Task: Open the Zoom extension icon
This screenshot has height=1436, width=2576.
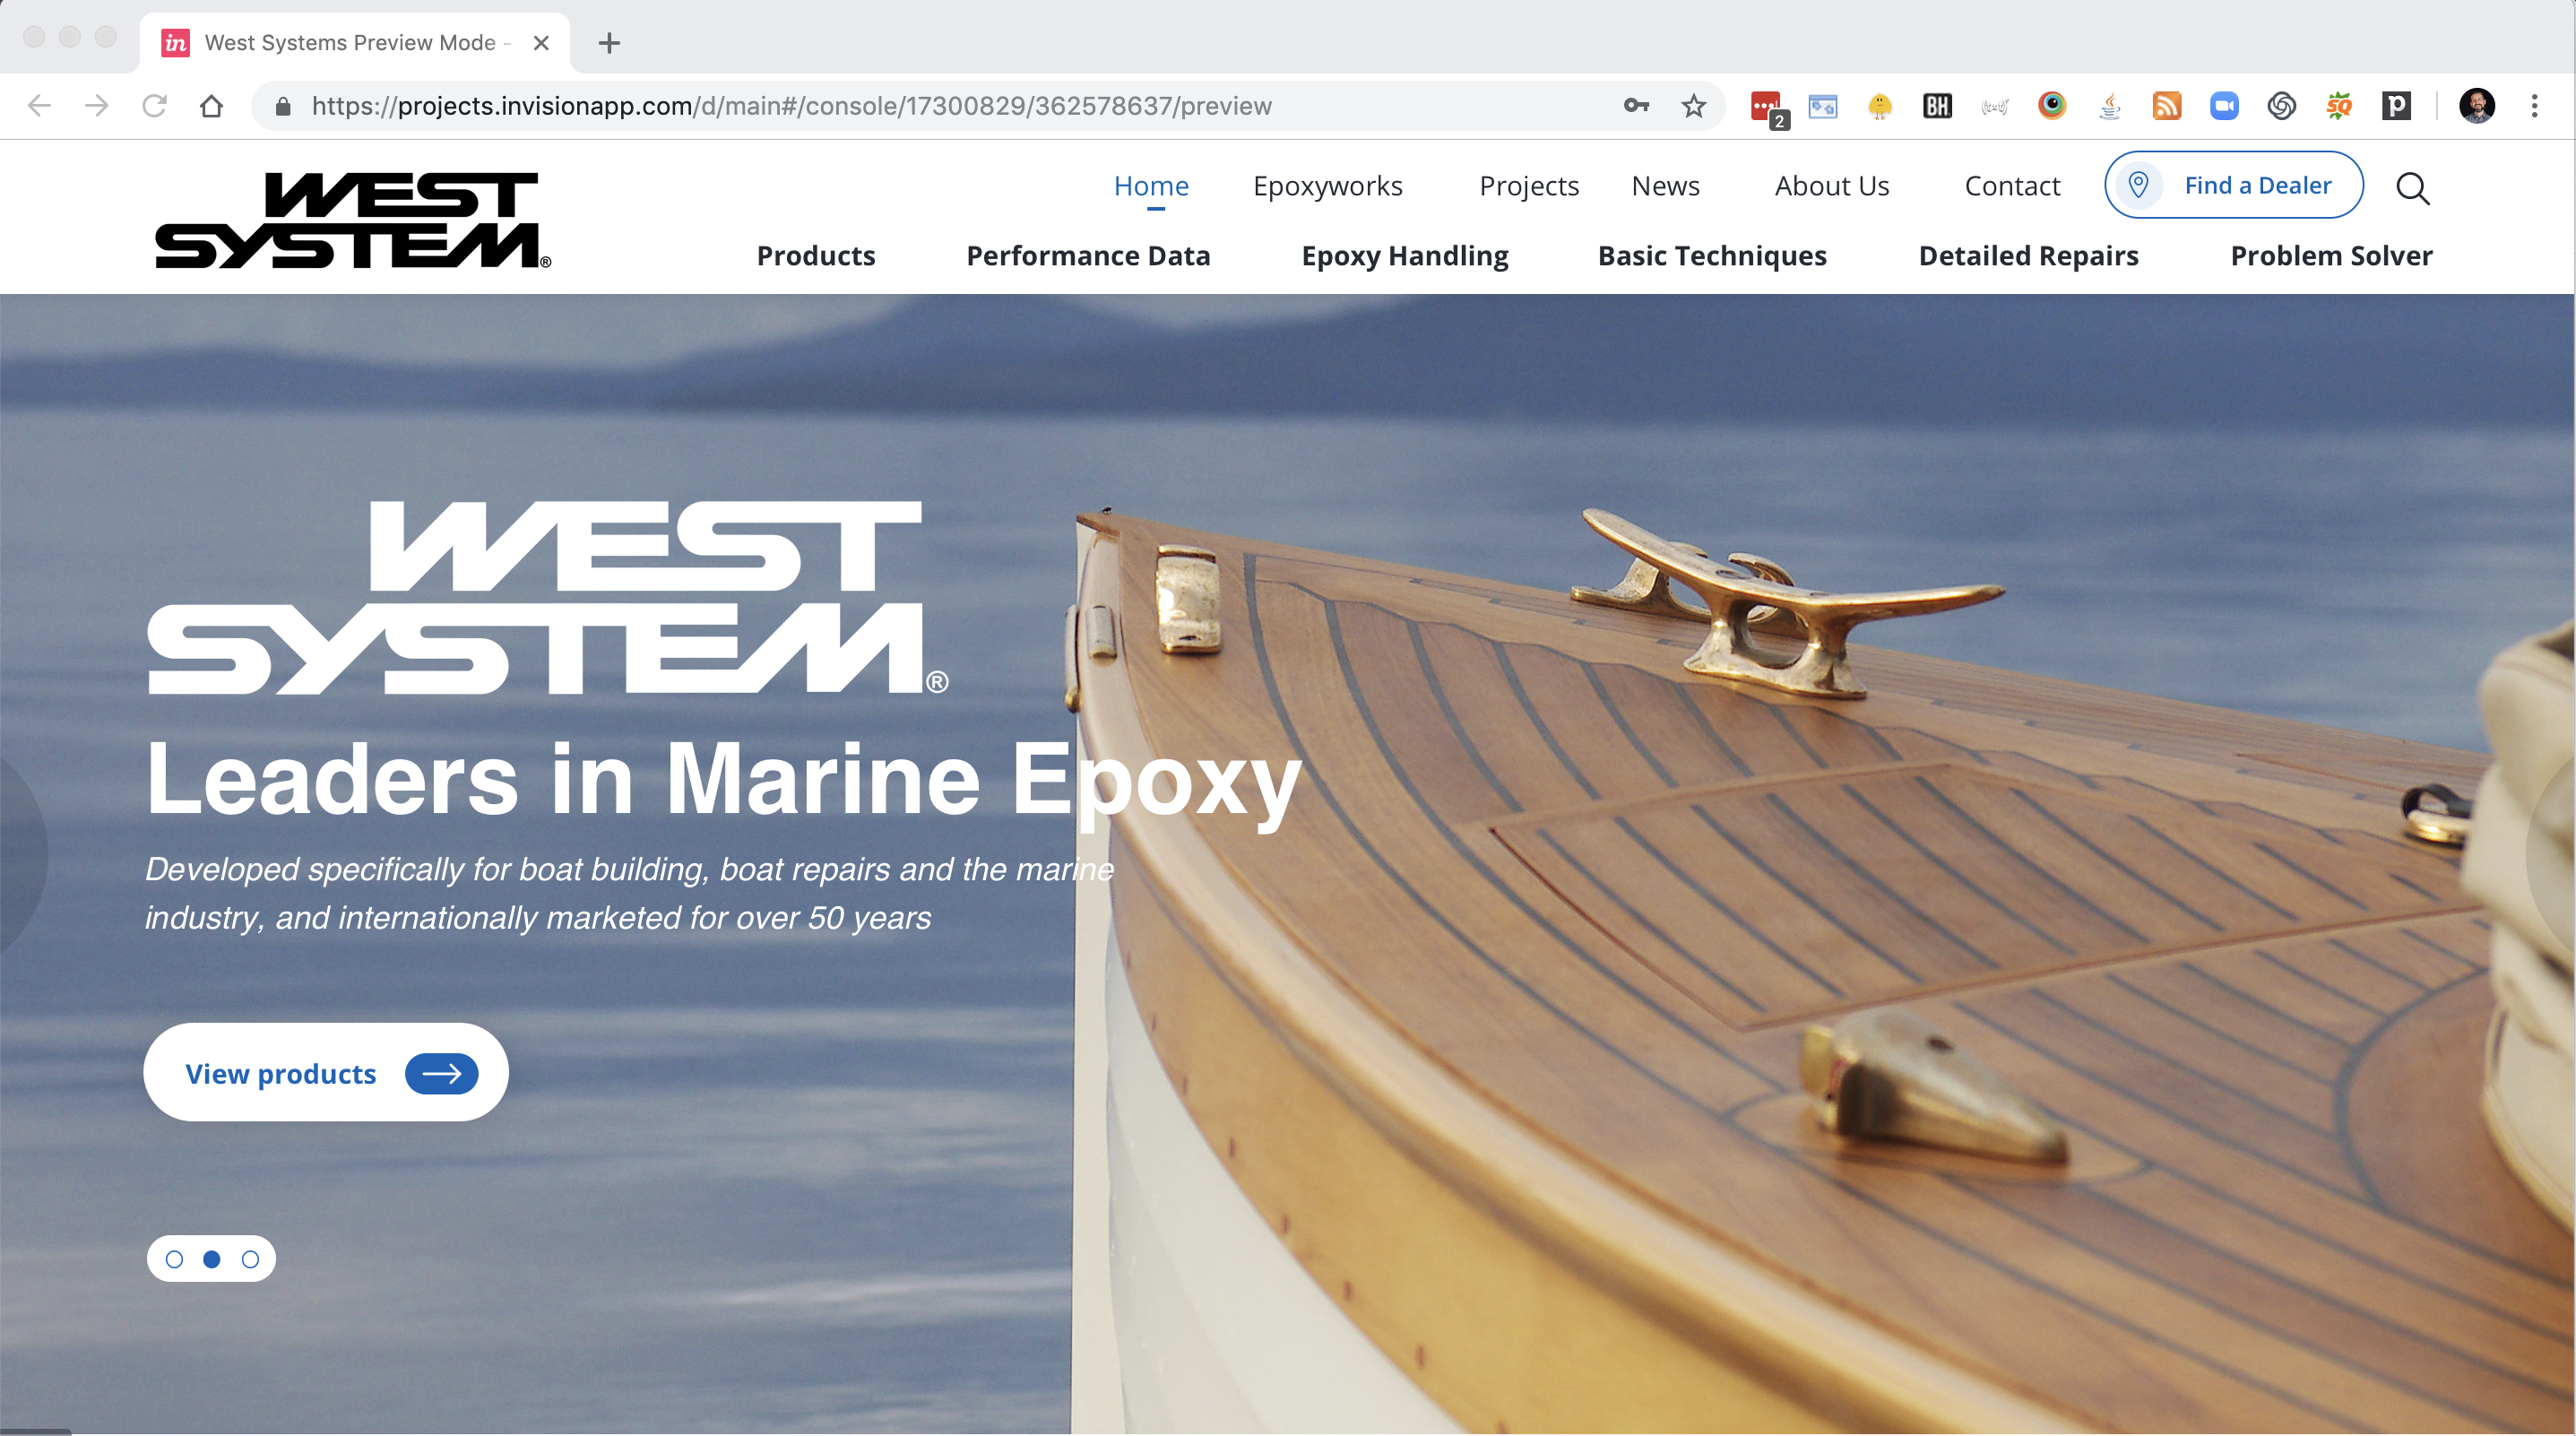Action: [2224, 106]
